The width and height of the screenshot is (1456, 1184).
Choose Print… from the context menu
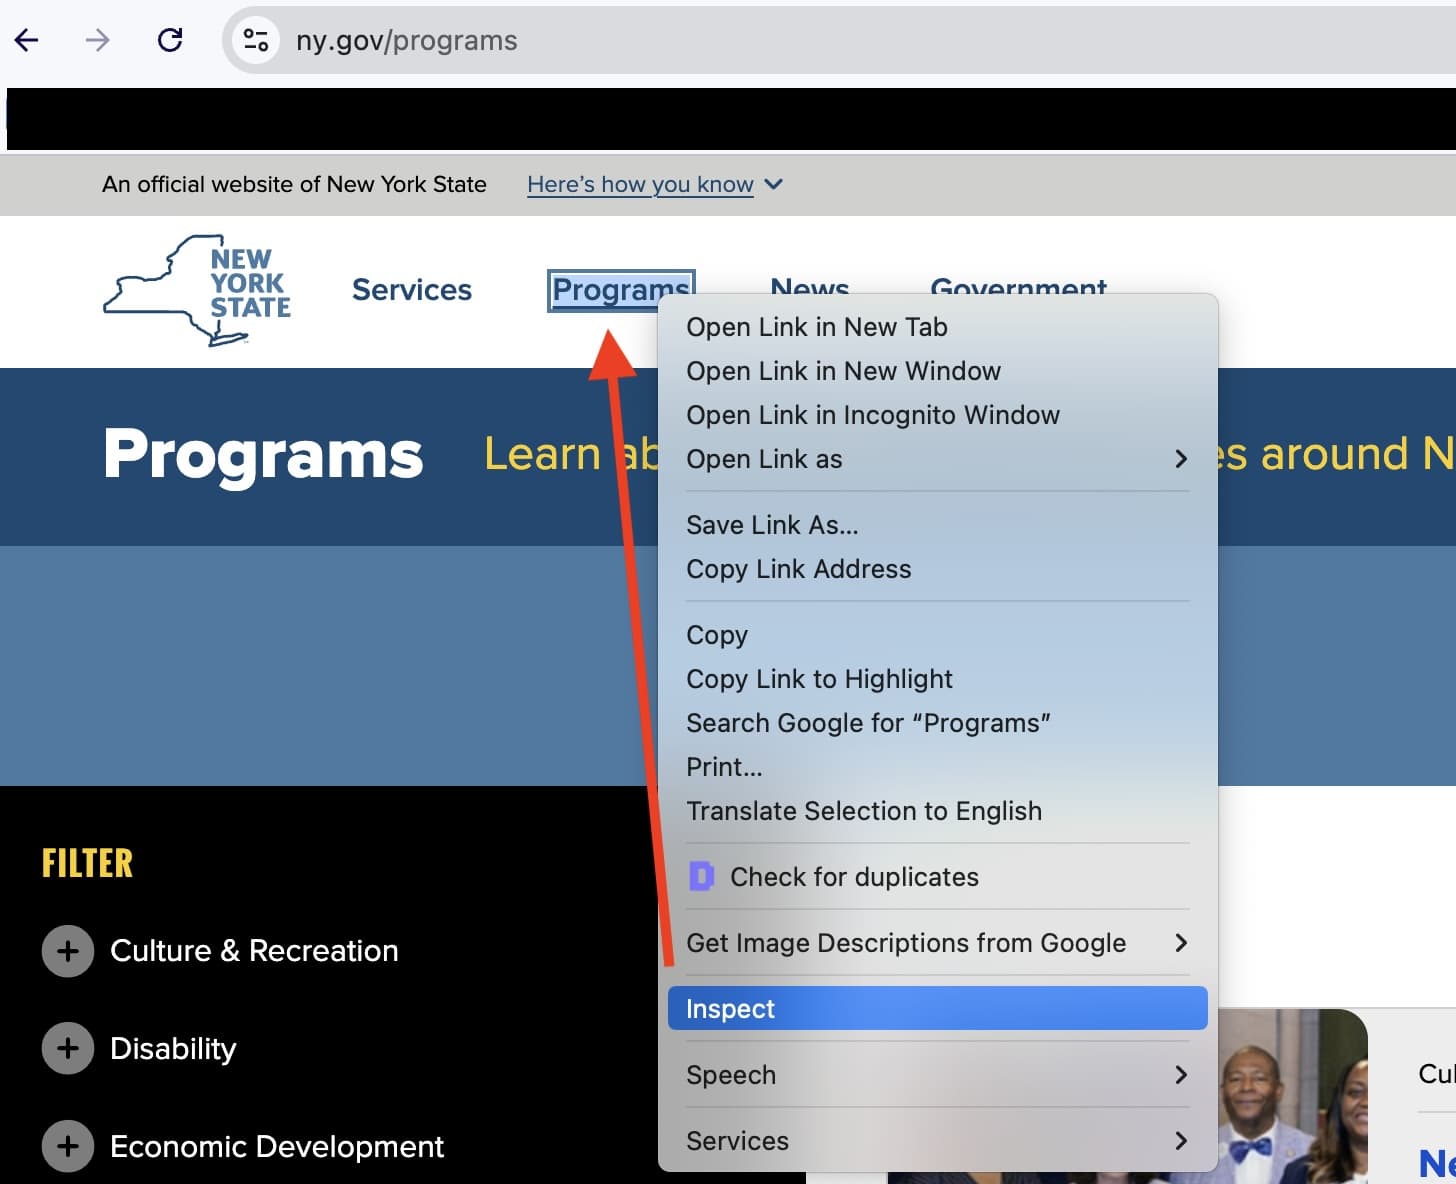(937, 767)
